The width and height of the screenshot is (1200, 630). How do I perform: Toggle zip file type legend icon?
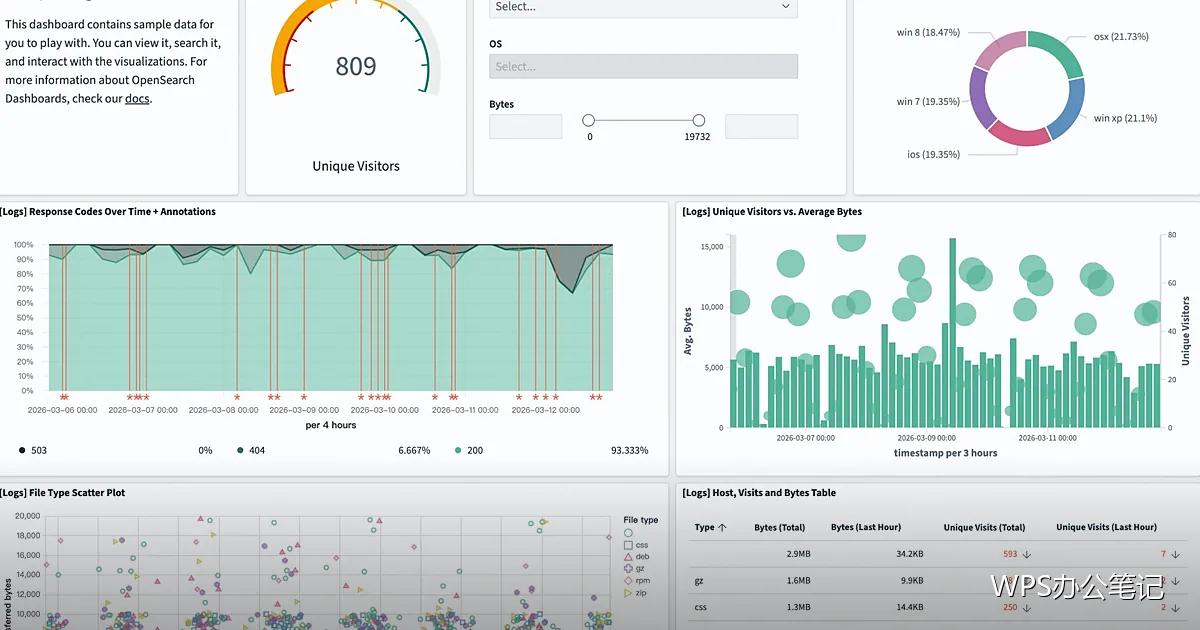(x=628, y=593)
